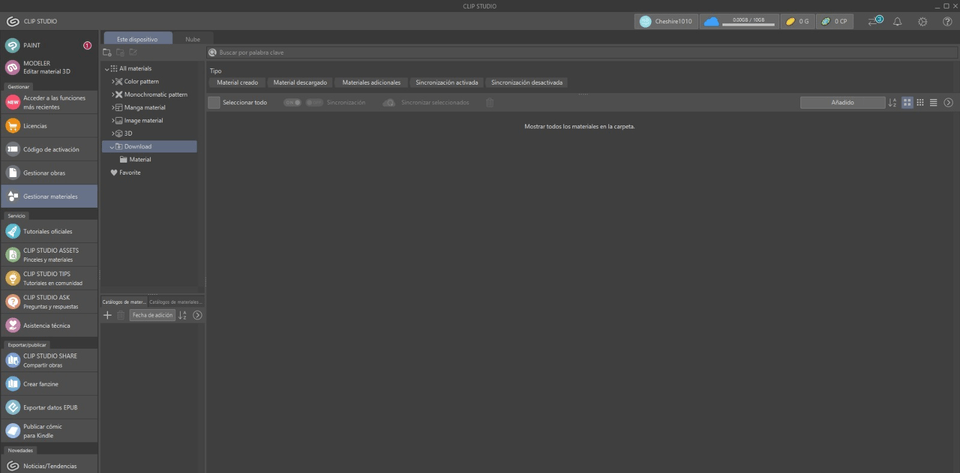Expand the Color pattern folder
Screen dimensions: 960x473
click(113, 82)
